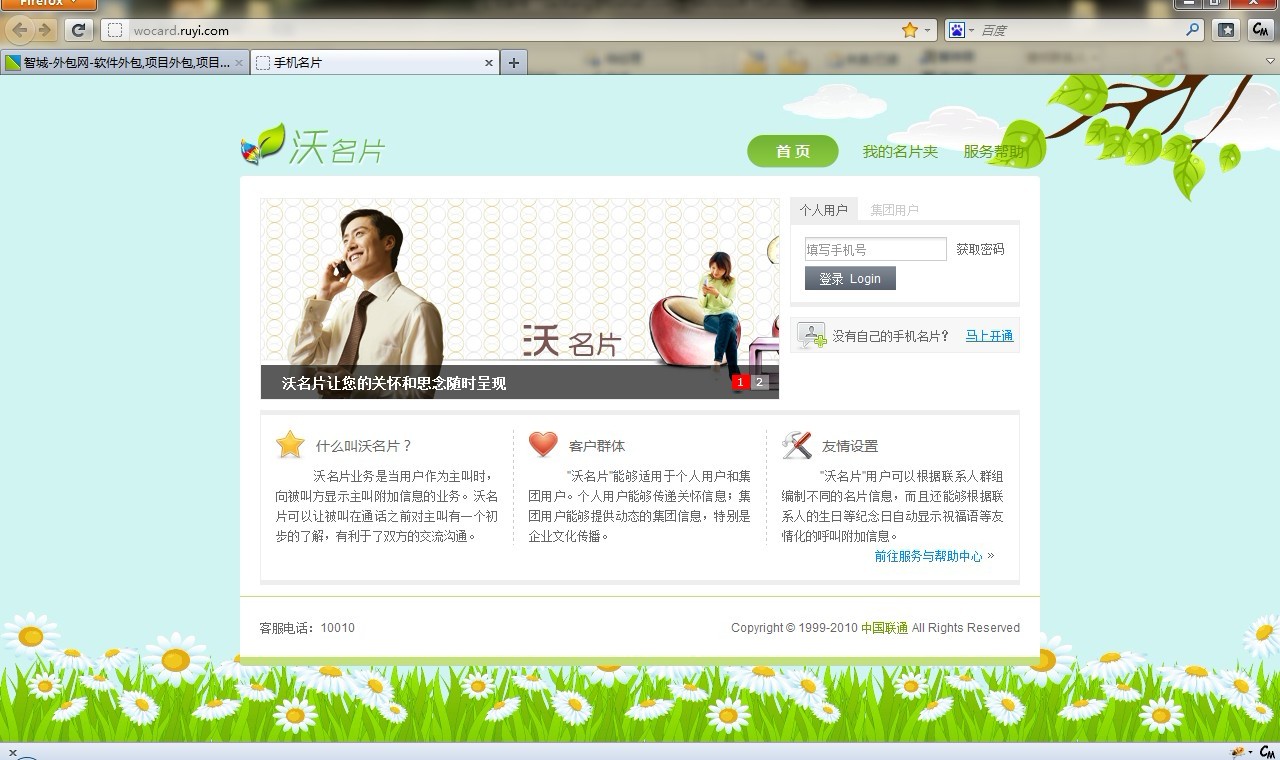Click the ladybug add-on icon in the status bar

(1238, 752)
